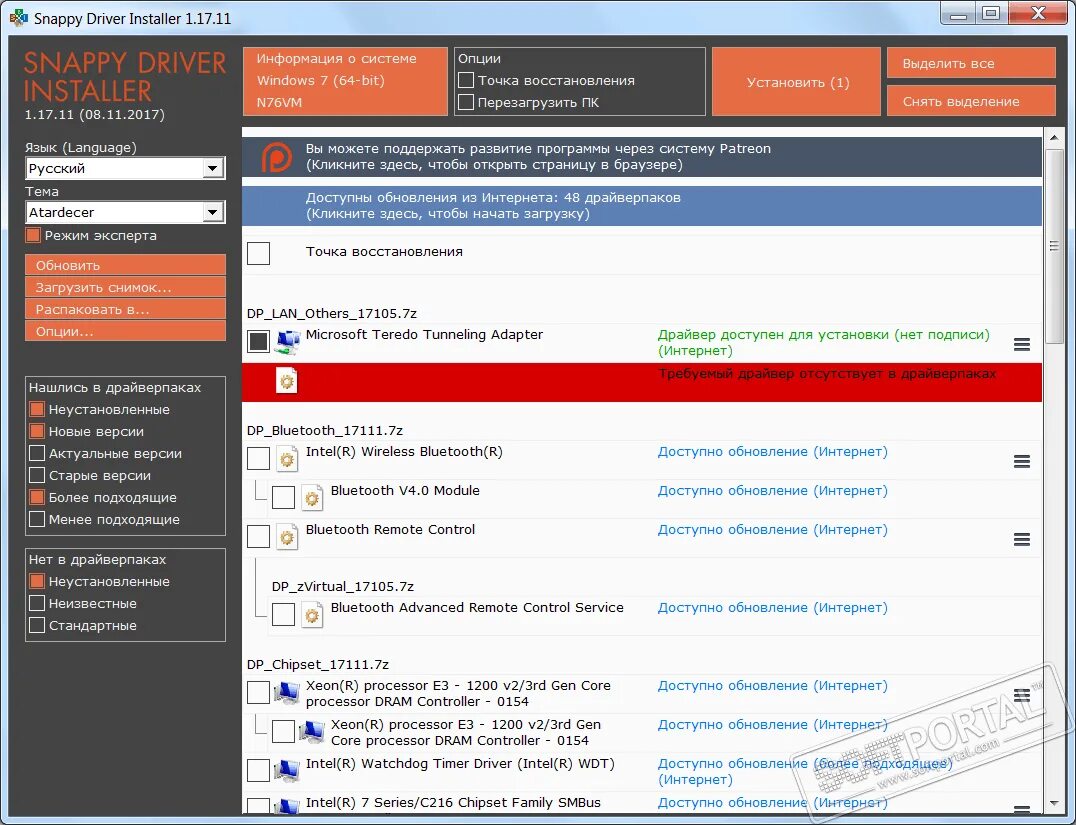Screen dimensions: 1076x825
Task: Select the Intel(R) Wireless Bluetooth(R) driver checkbox
Action: pos(259,458)
